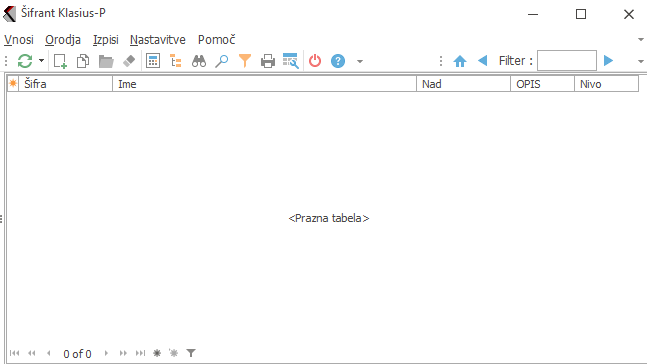Go to last record navigator button
Viewport: 647px width, 364px height.
140,353
